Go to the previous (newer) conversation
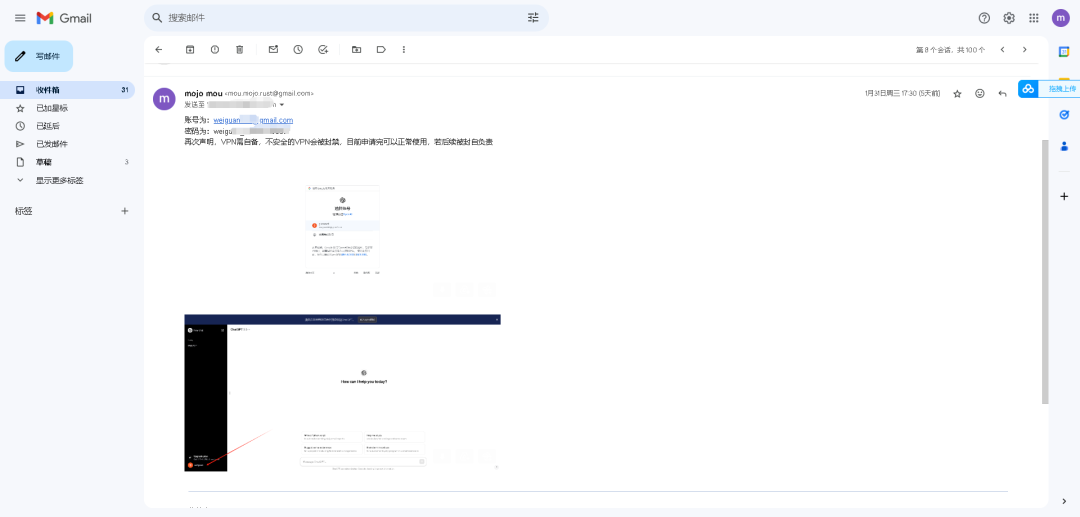Image resolution: width=1080 pixels, height=517 pixels. coord(1002,50)
